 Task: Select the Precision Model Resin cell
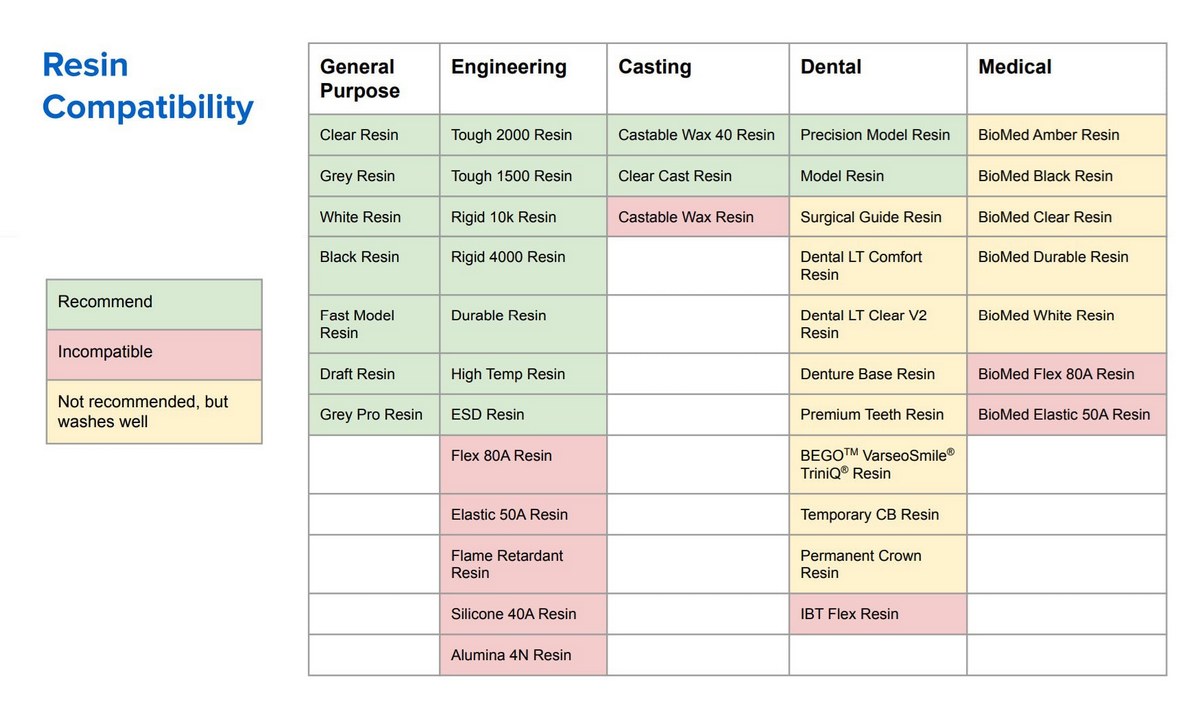tap(875, 135)
